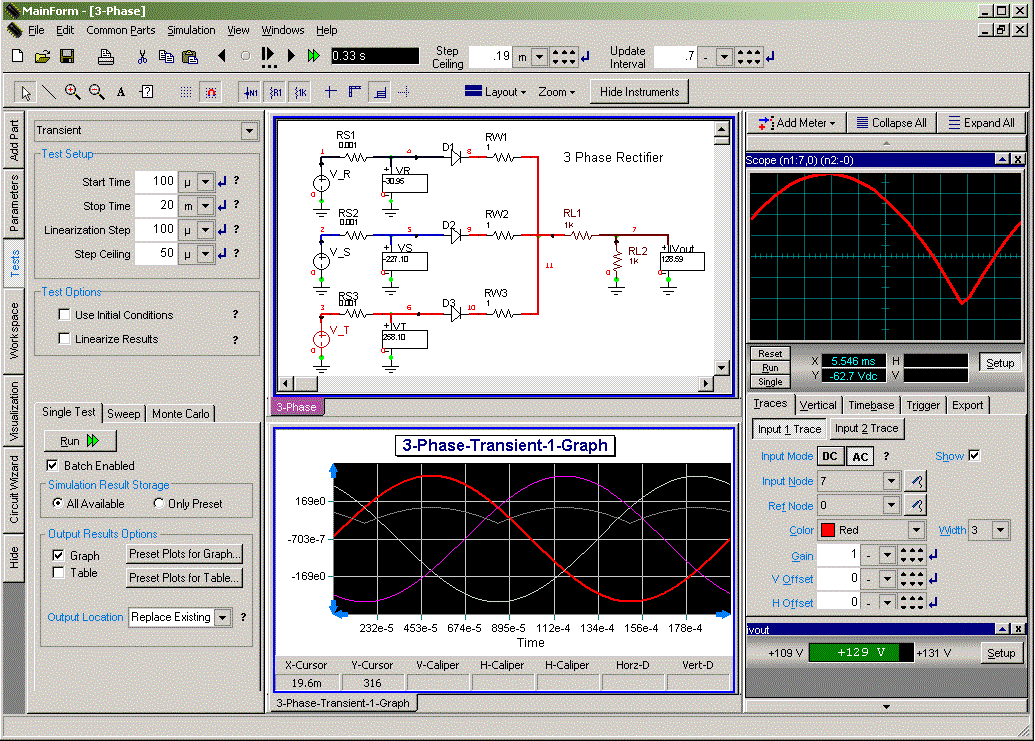
Task: Select the text annotation tool
Action: coord(121,92)
